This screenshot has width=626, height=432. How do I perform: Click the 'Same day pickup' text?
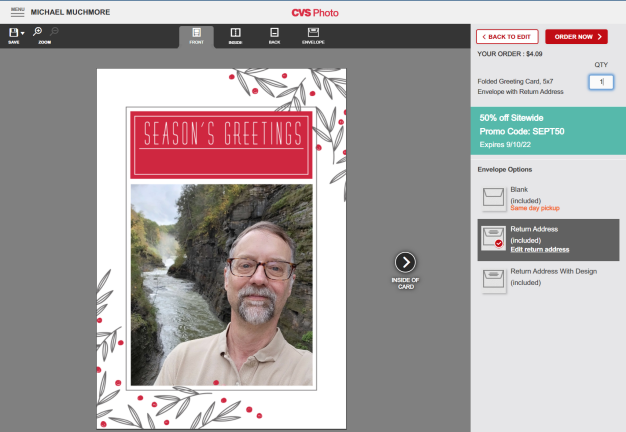[x=535, y=208]
